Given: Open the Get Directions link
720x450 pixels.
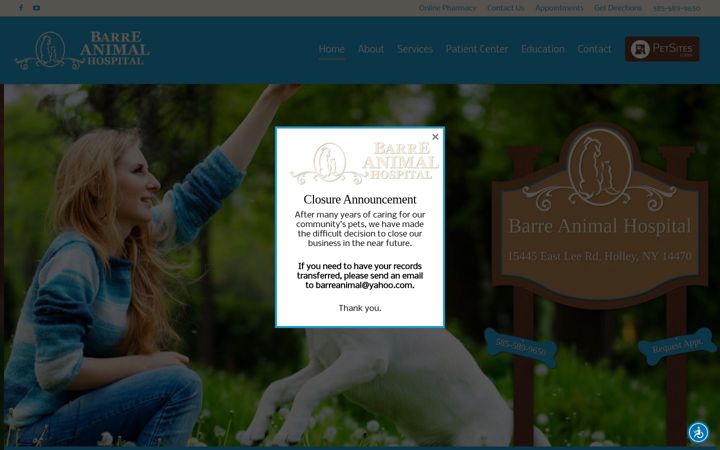Looking at the screenshot, I should click(x=618, y=8).
